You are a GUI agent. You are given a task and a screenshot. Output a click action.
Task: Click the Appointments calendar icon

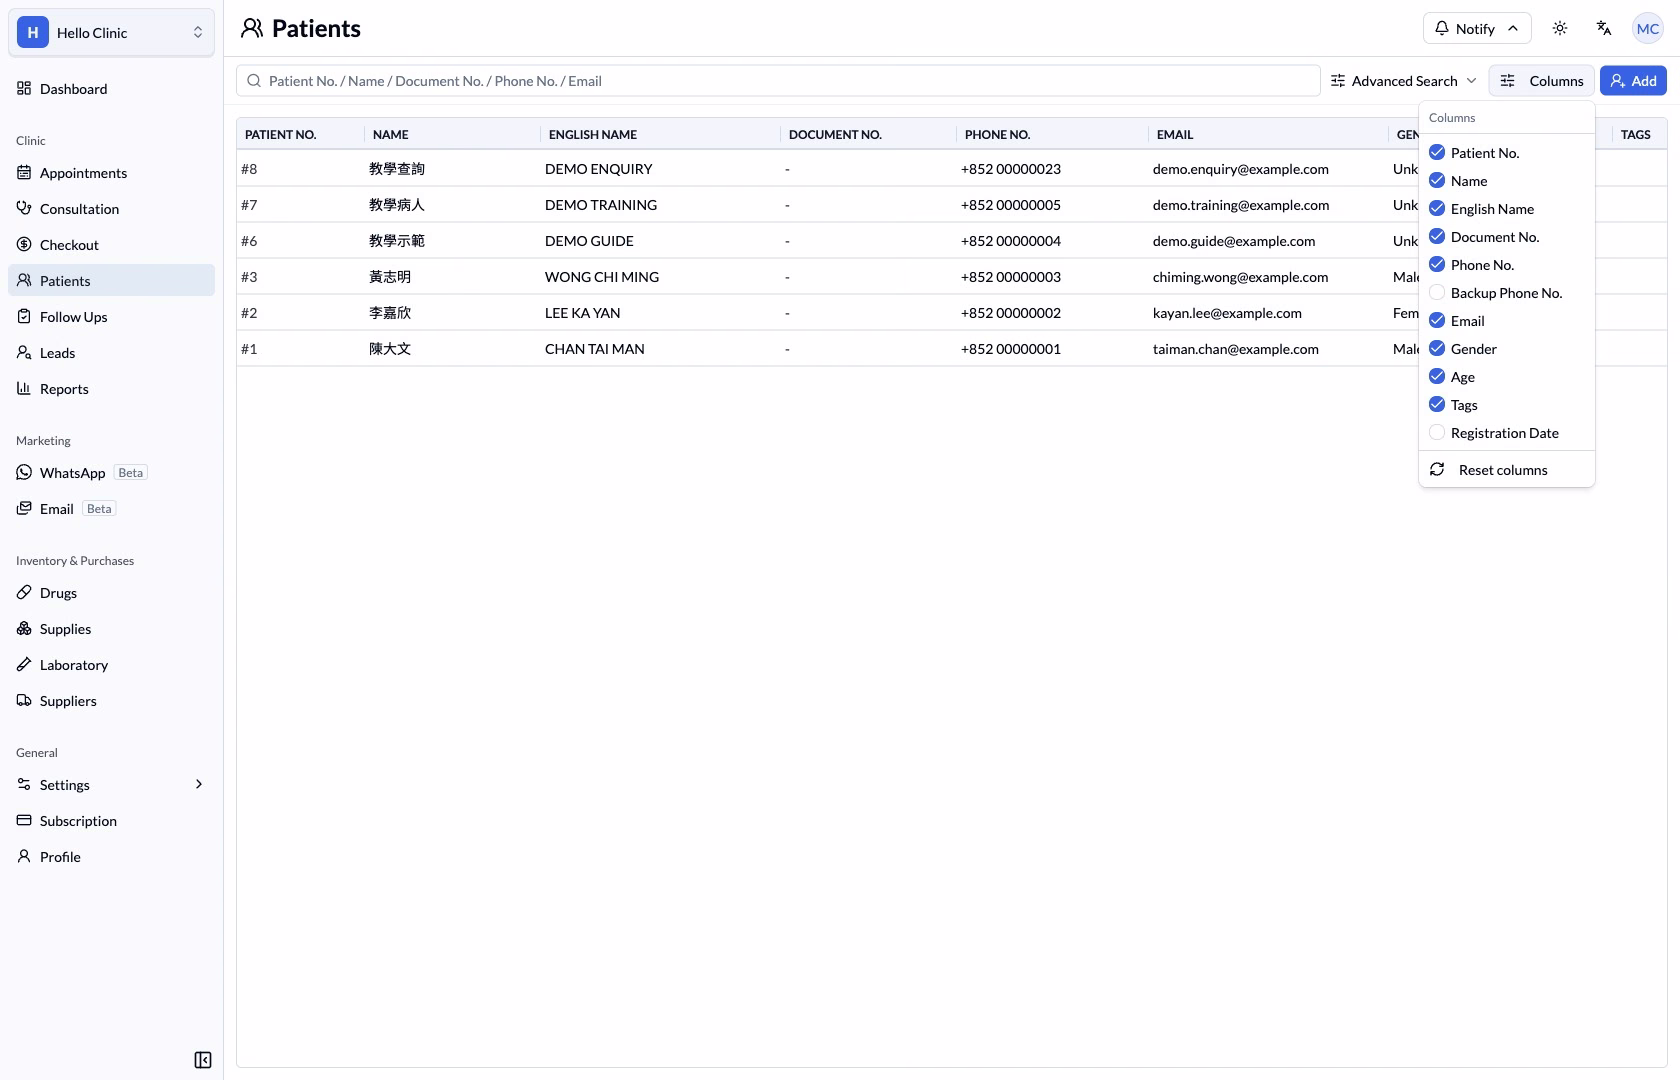24,173
